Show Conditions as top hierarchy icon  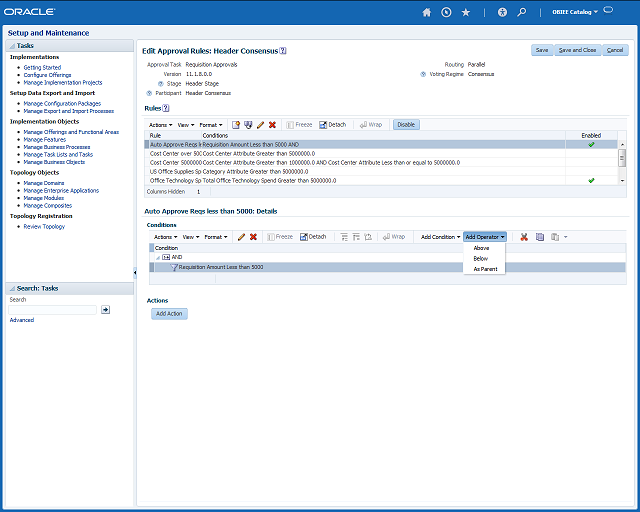tap(368, 237)
